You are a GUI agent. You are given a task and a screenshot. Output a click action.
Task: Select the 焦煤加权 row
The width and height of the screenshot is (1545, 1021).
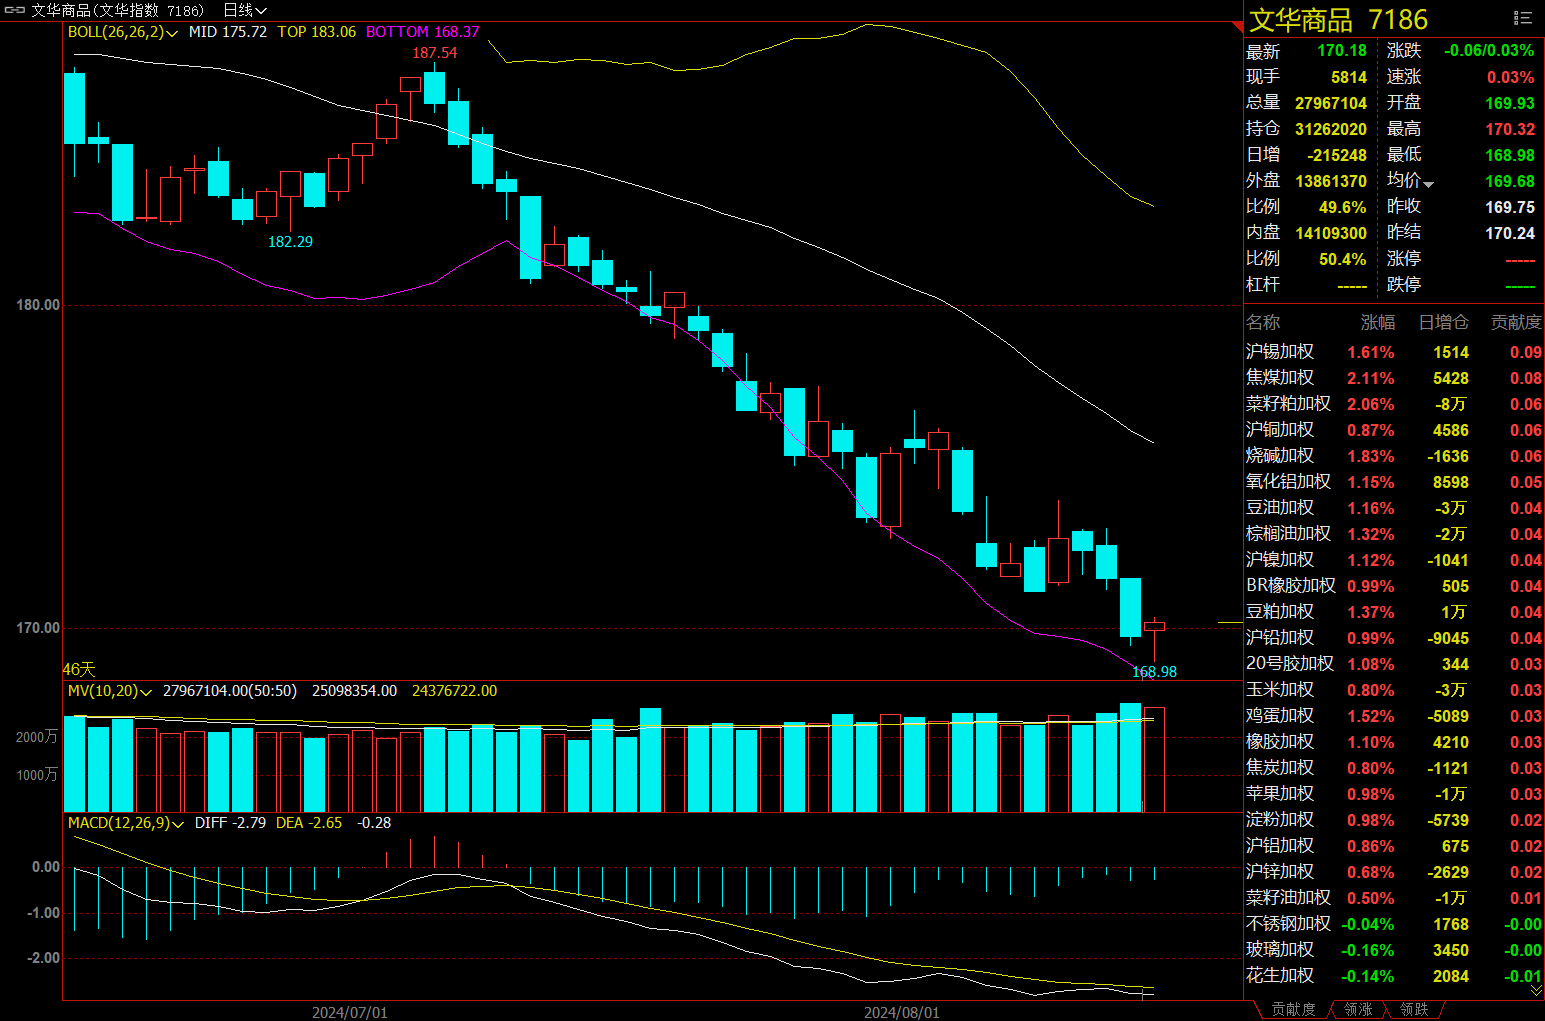tap(1394, 378)
